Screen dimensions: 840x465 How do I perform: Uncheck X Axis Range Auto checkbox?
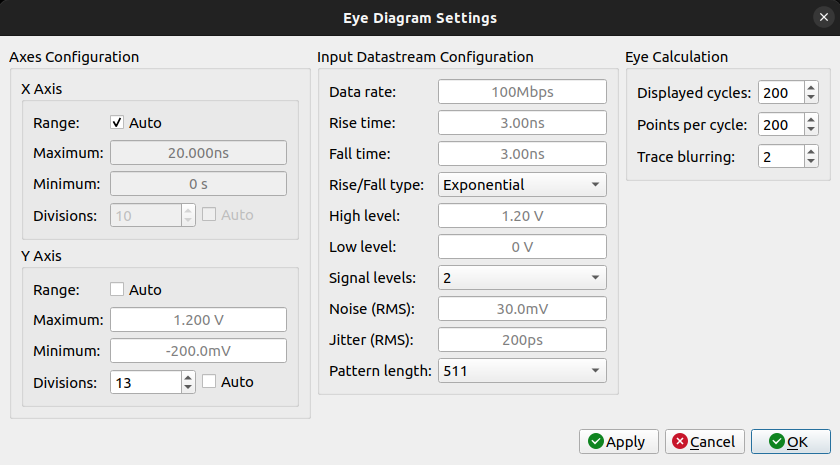point(117,123)
